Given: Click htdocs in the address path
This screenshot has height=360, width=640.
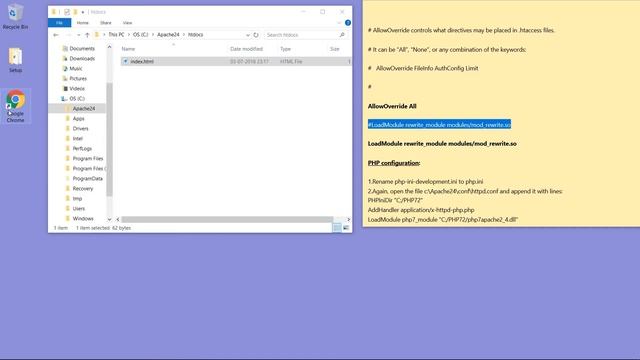Looking at the screenshot, I should [196, 35].
